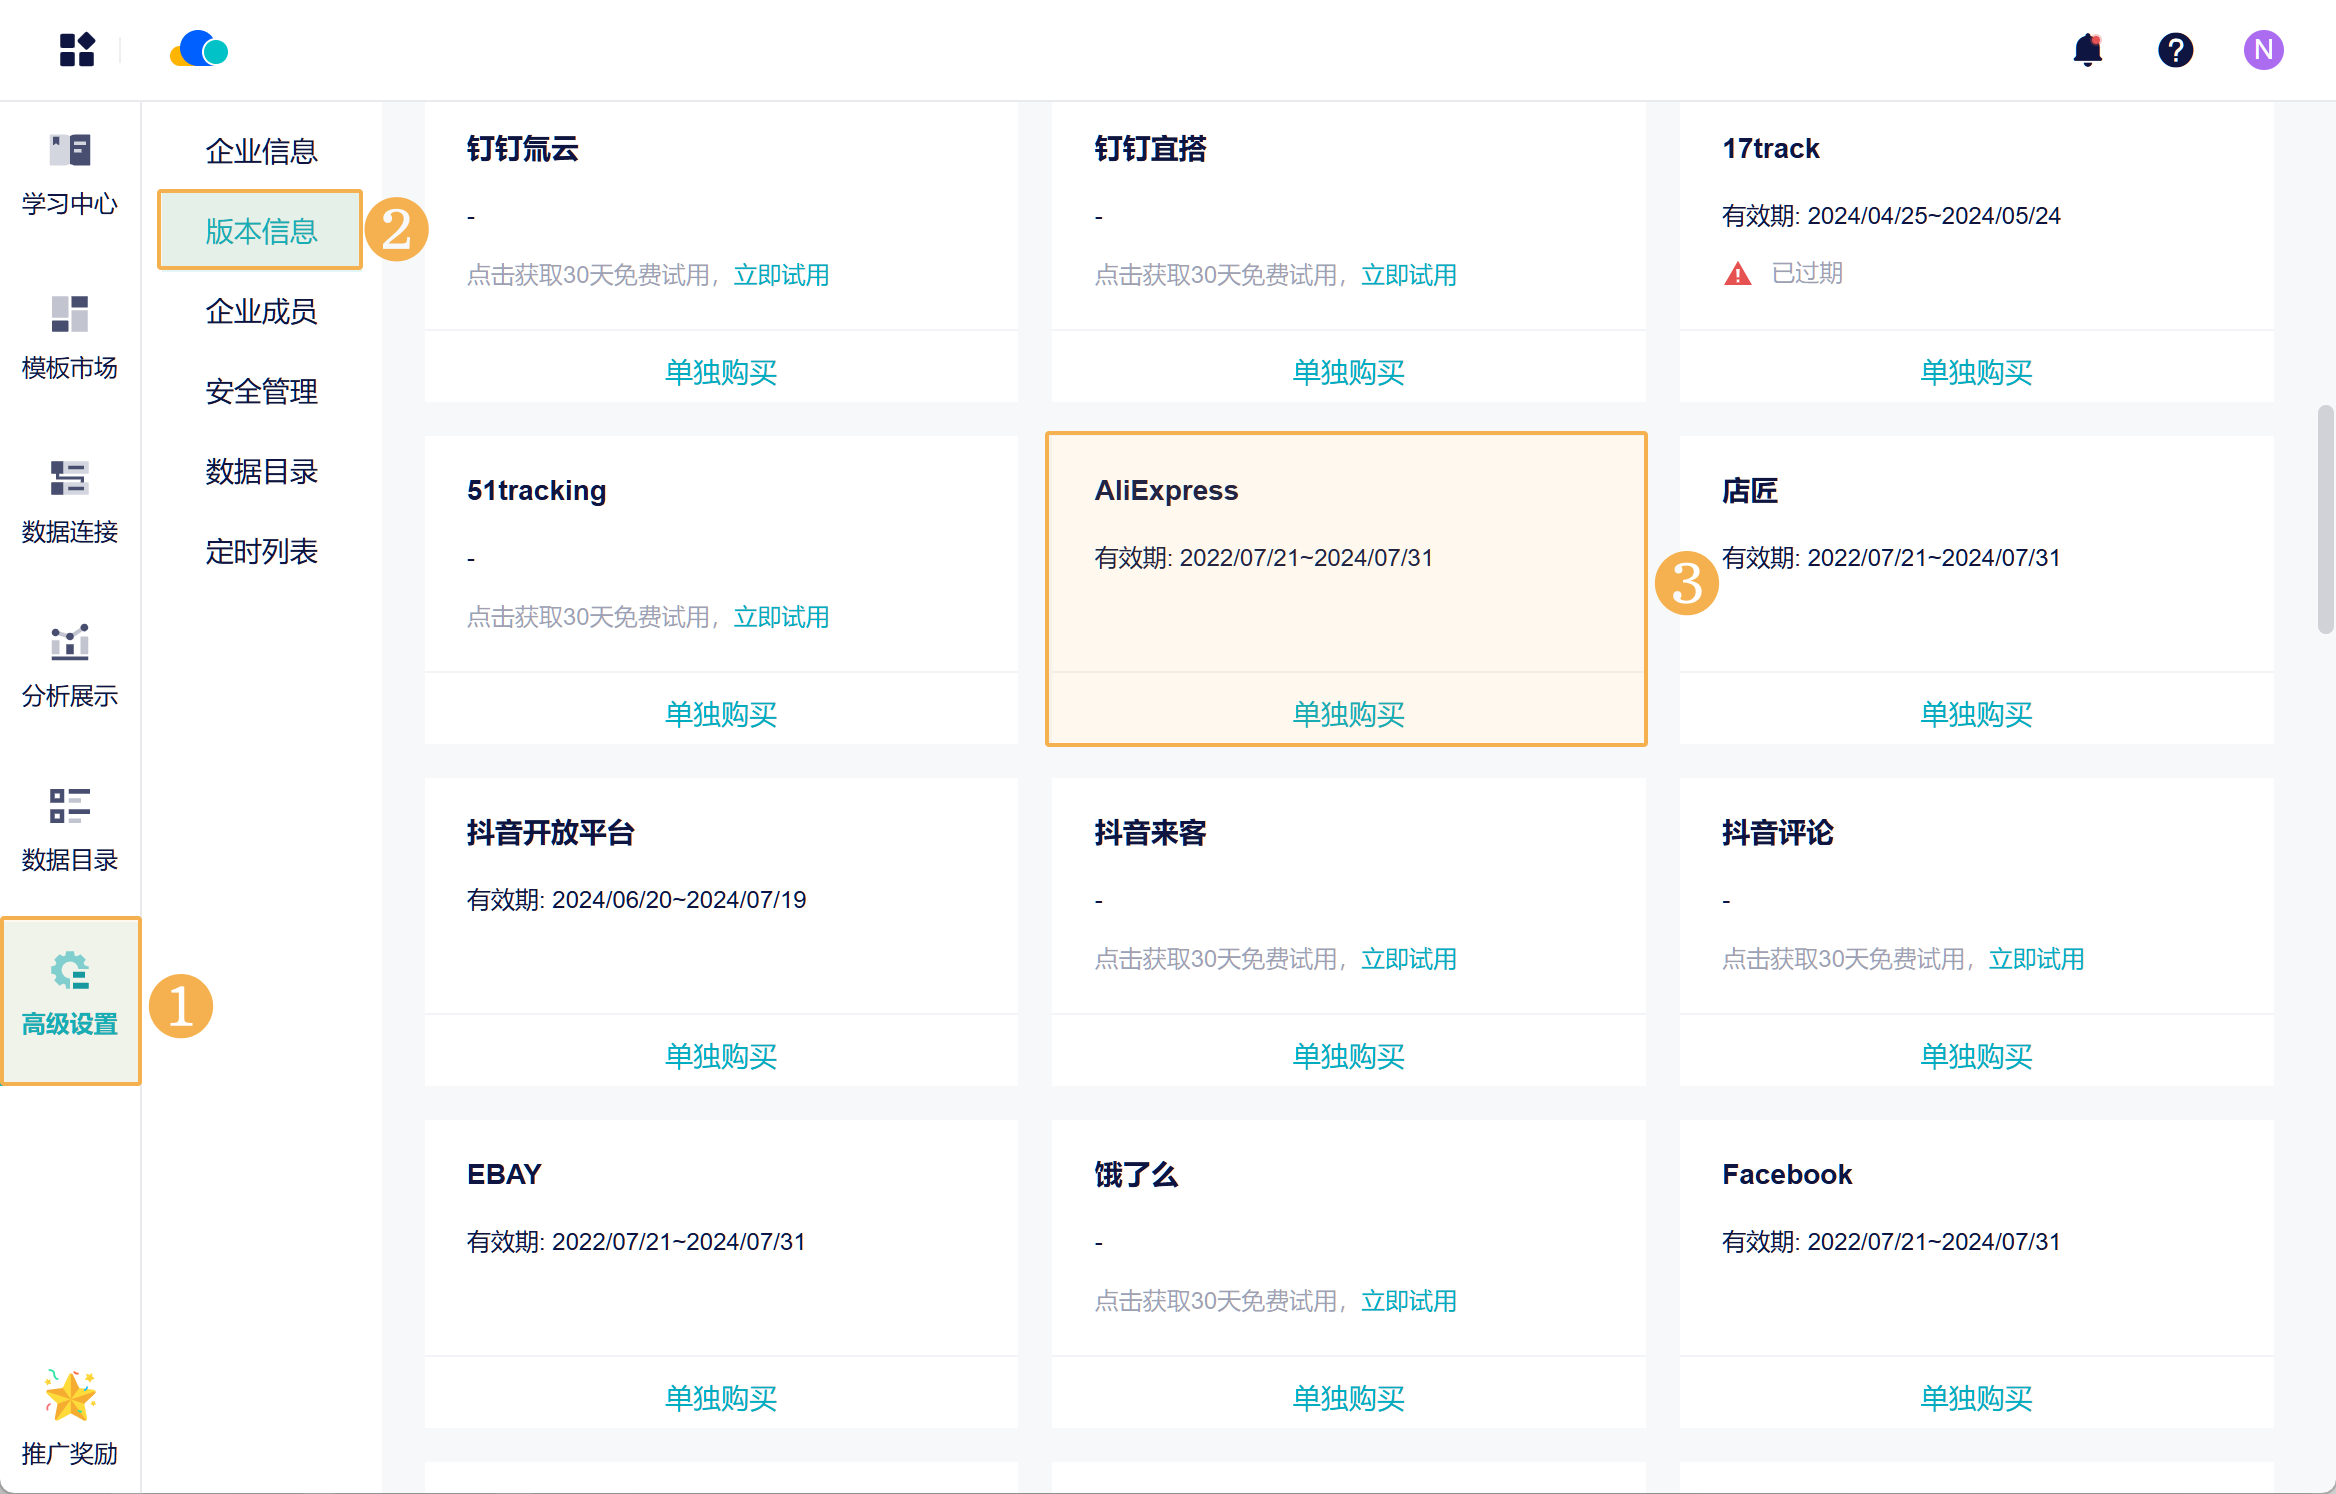Open the help question mark icon
The image size is (2336, 1494).
point(2175,50)
